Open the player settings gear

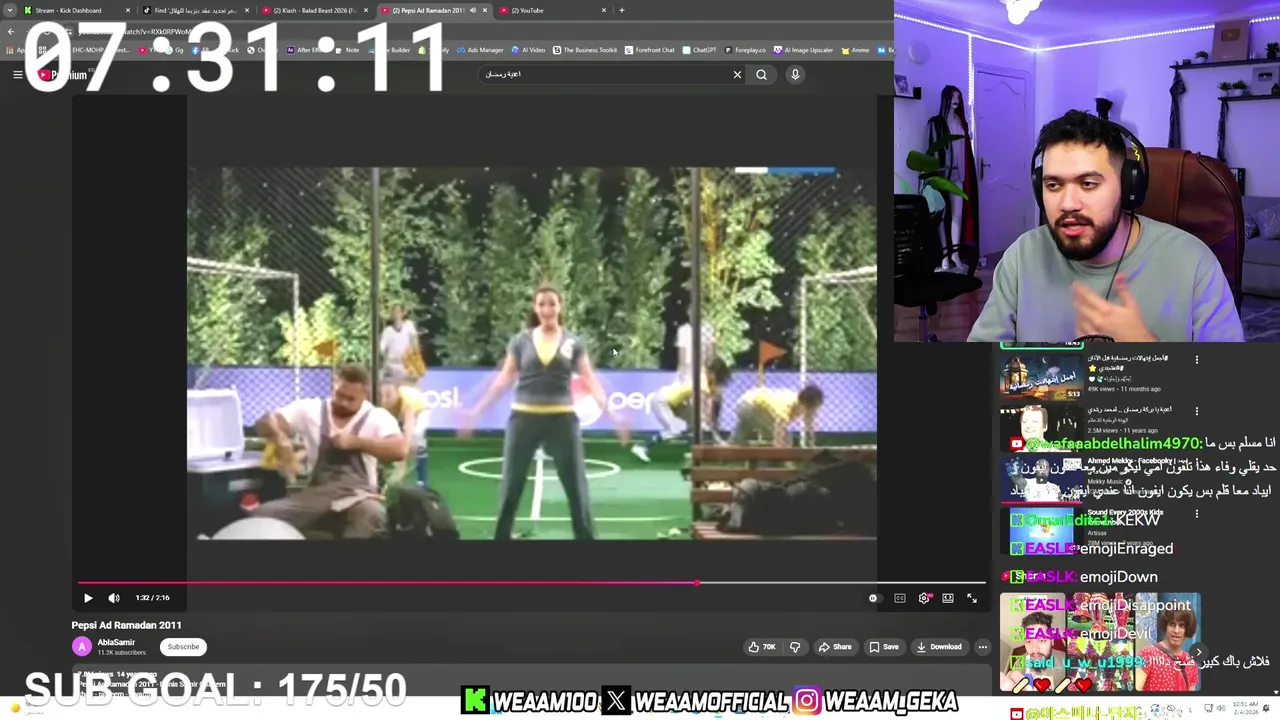pos(924,598)
